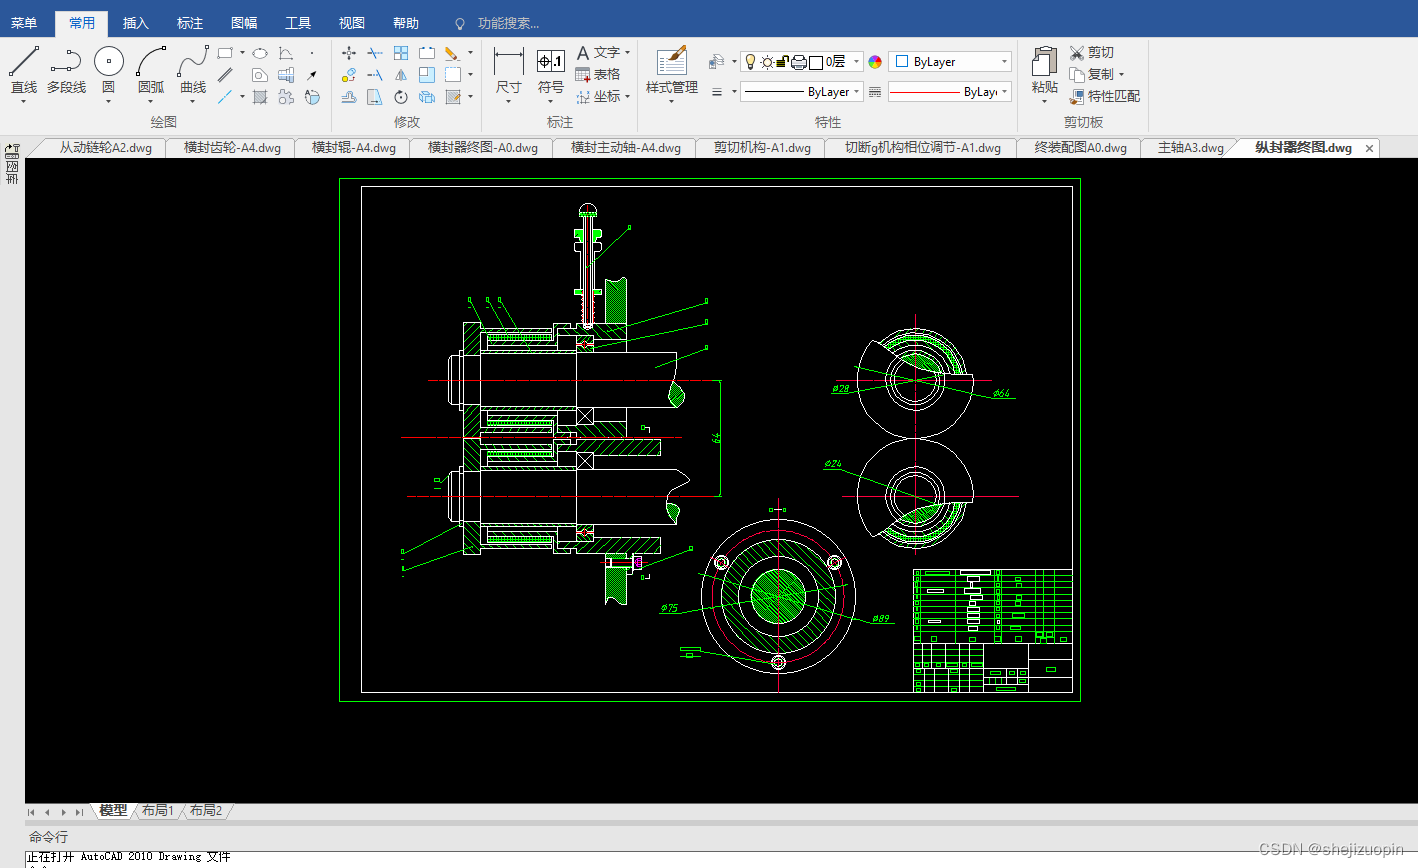Expand the 坐标 coordinate dropdown
Viewport: 1418px width, 868px height.
coord(627,97)
